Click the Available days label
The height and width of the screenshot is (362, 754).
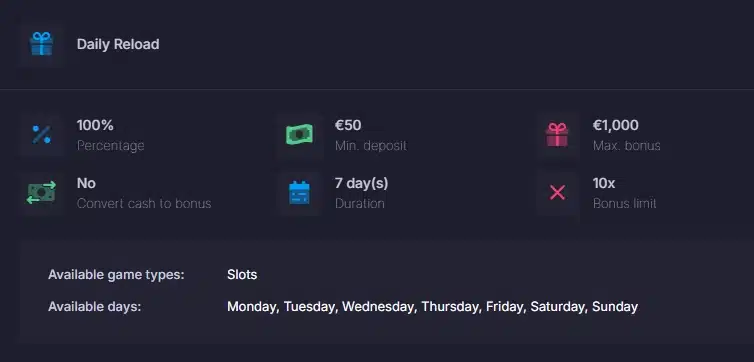click(95, 307)
